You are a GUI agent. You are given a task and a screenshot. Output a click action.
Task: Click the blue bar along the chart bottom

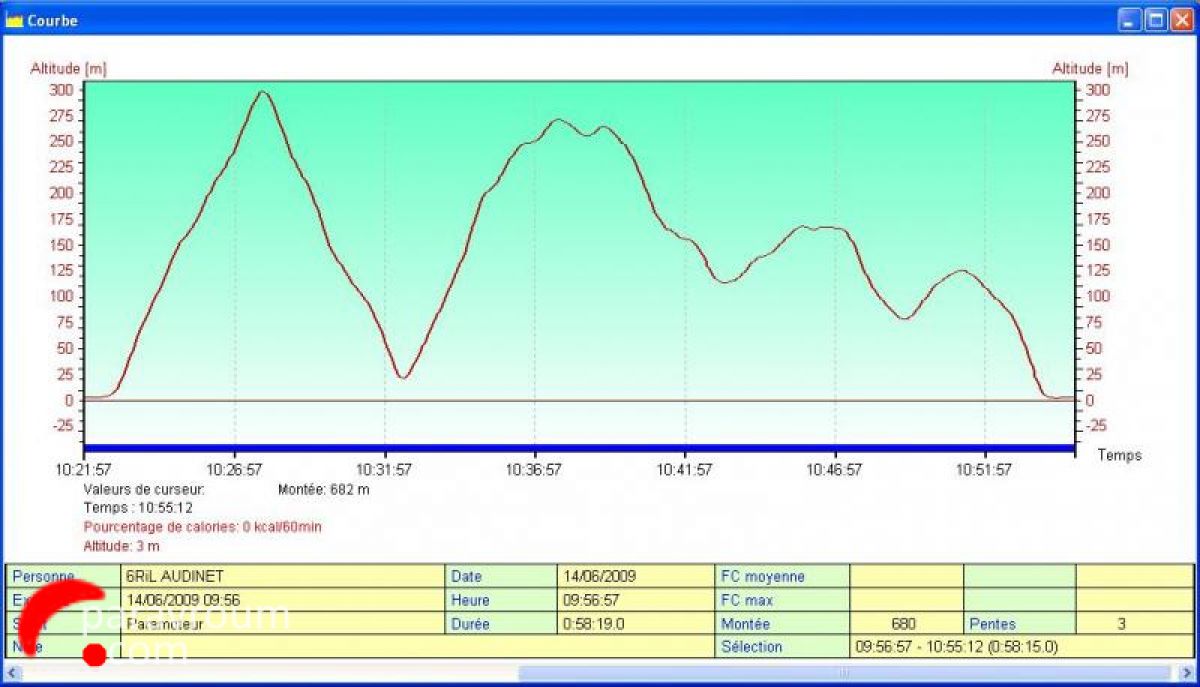coord(580,448)
